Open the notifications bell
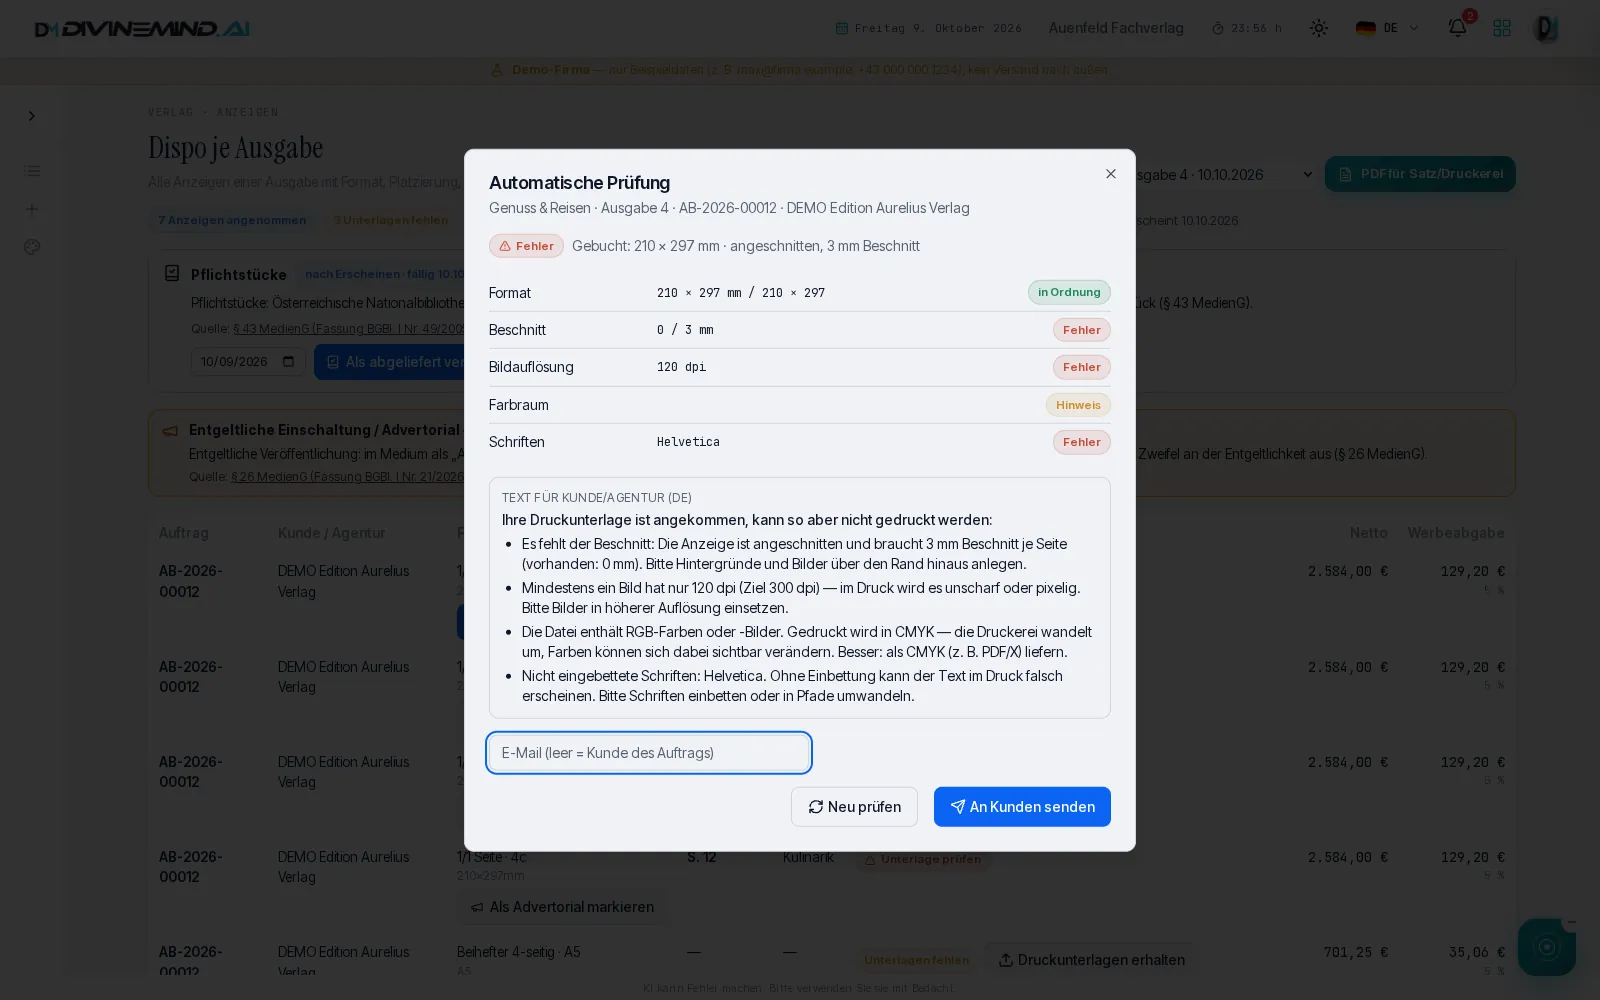 (1458, 27)
